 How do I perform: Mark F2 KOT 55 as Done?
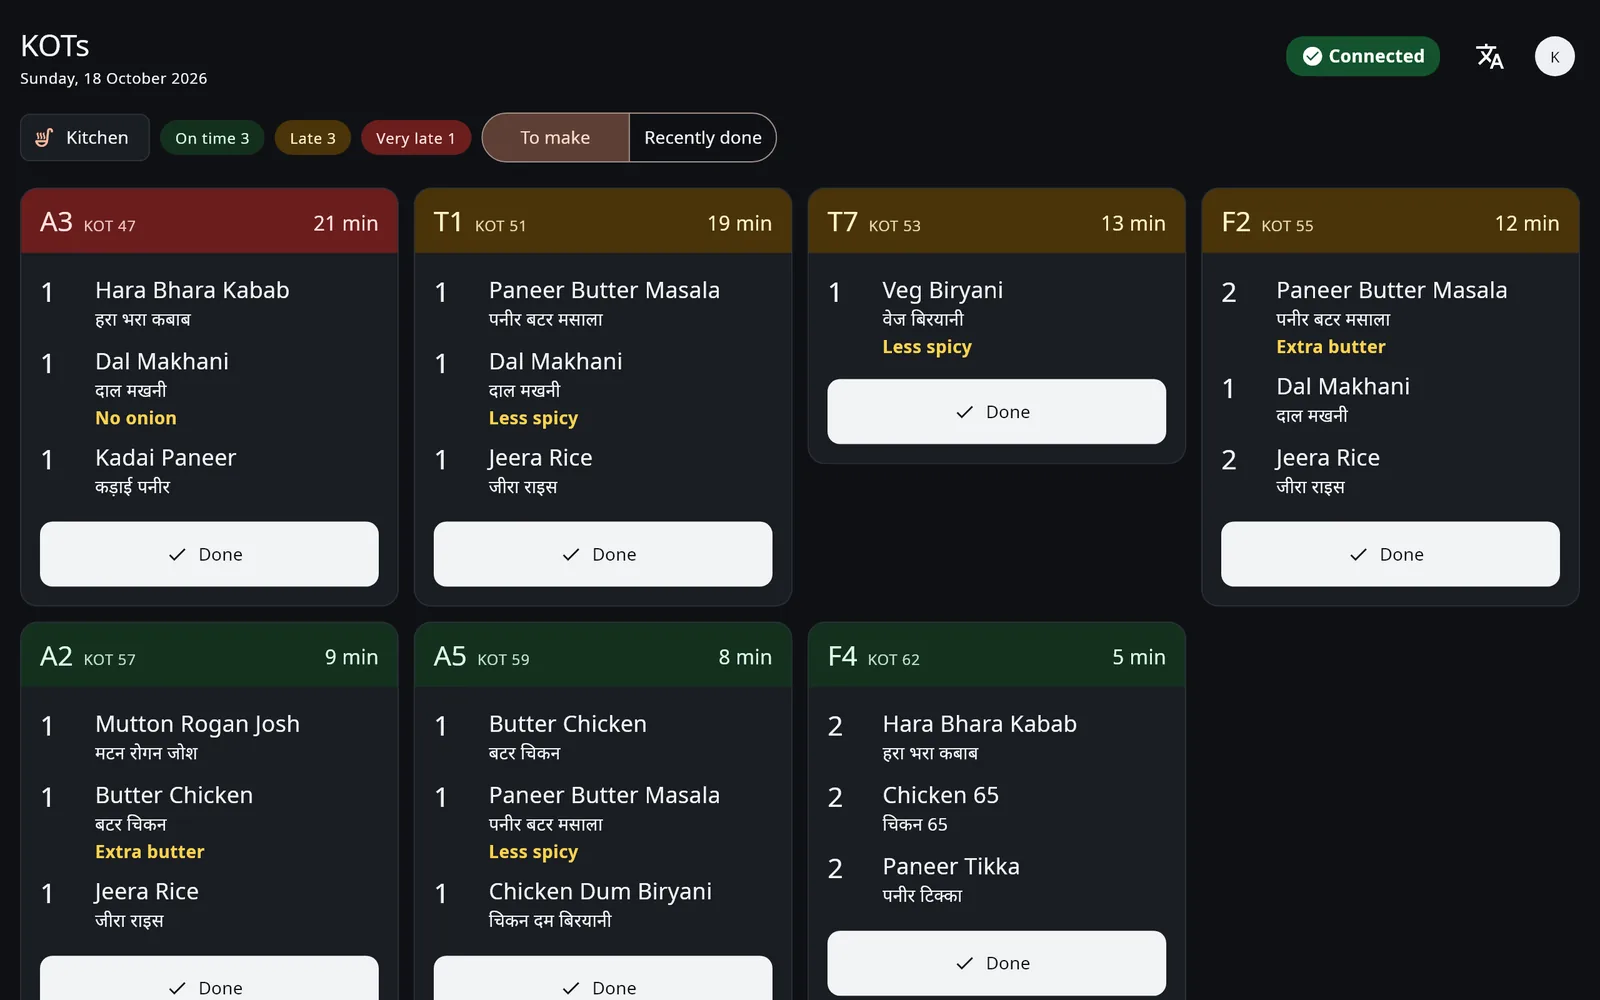point(1390,554)
